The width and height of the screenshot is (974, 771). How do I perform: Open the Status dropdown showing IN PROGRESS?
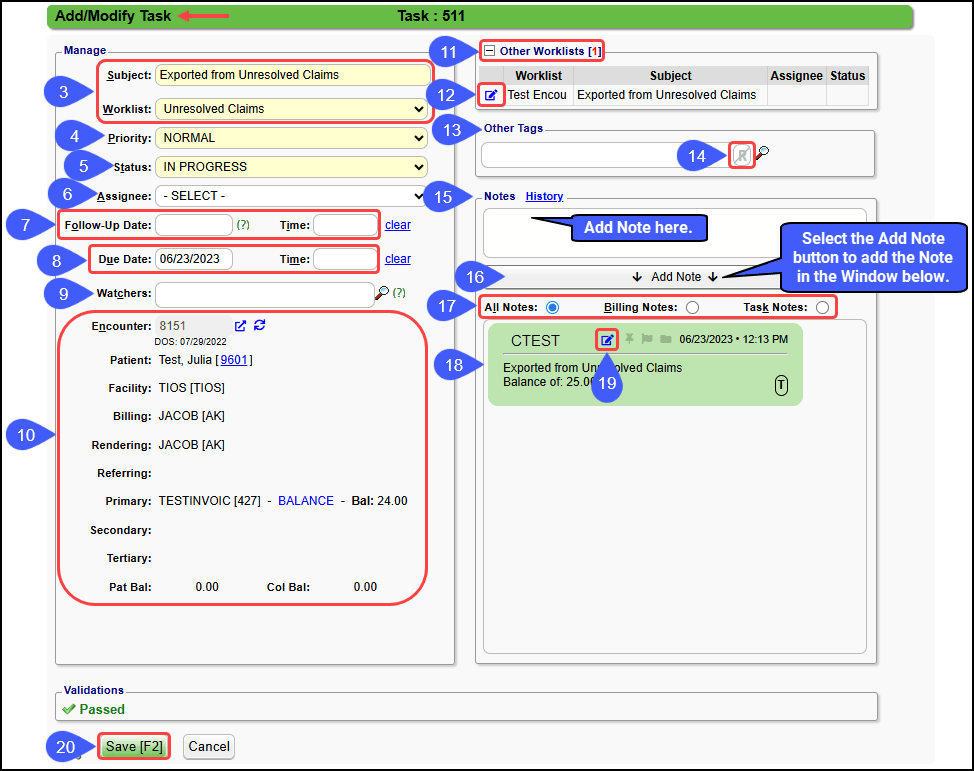293,167
